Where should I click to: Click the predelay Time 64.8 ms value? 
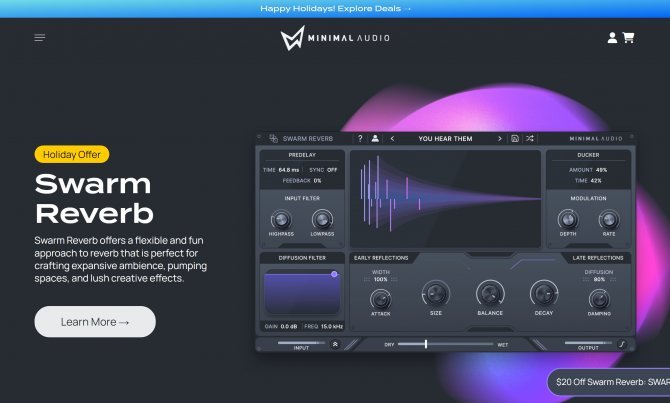click(288, 170)
